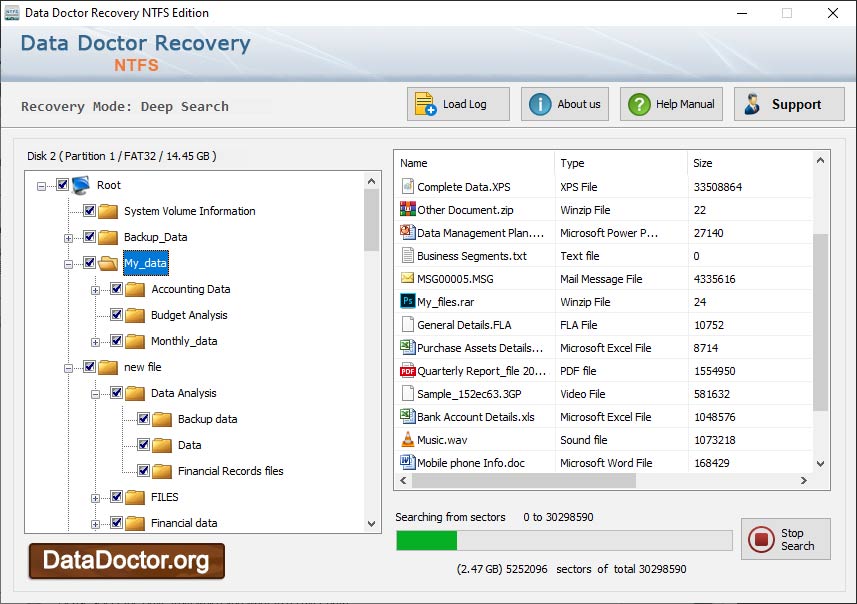Click the My_files.rar Winzip icon
The width and height of the screenshot is (857, 604).
click(x=407, y=301)
